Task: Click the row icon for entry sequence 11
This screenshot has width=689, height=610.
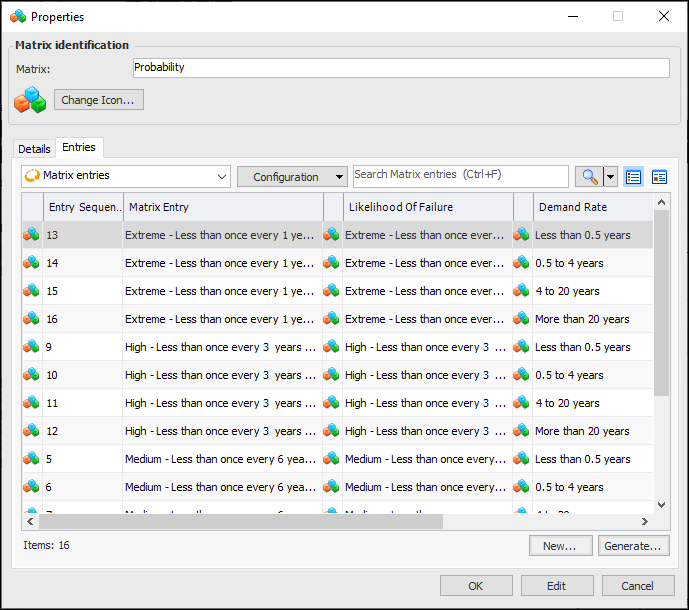Action: (x=31, y=403)
